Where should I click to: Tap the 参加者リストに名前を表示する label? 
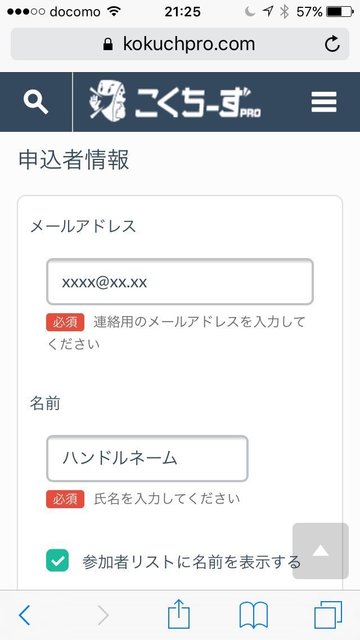pyautogui.click(x=191, y=562)
